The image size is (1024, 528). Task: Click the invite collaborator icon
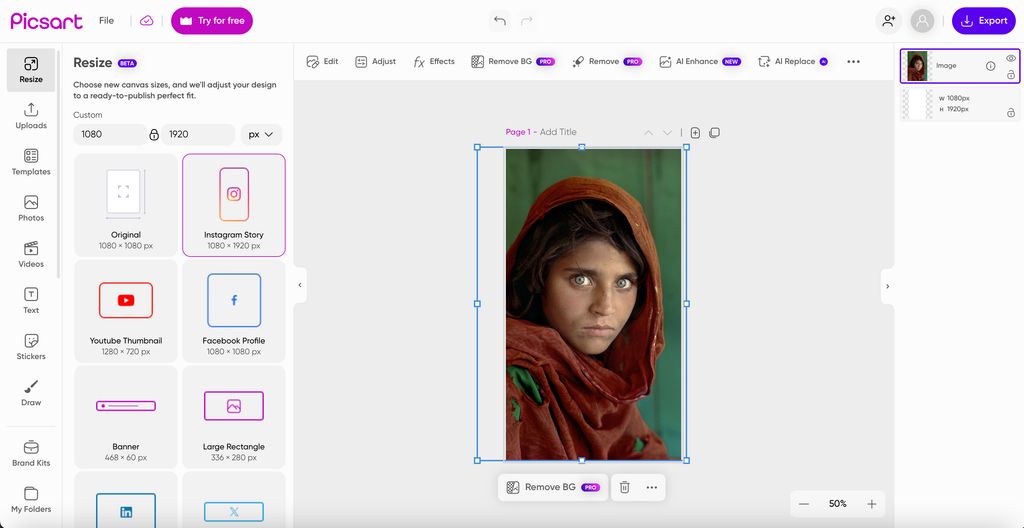coord(888,21)
